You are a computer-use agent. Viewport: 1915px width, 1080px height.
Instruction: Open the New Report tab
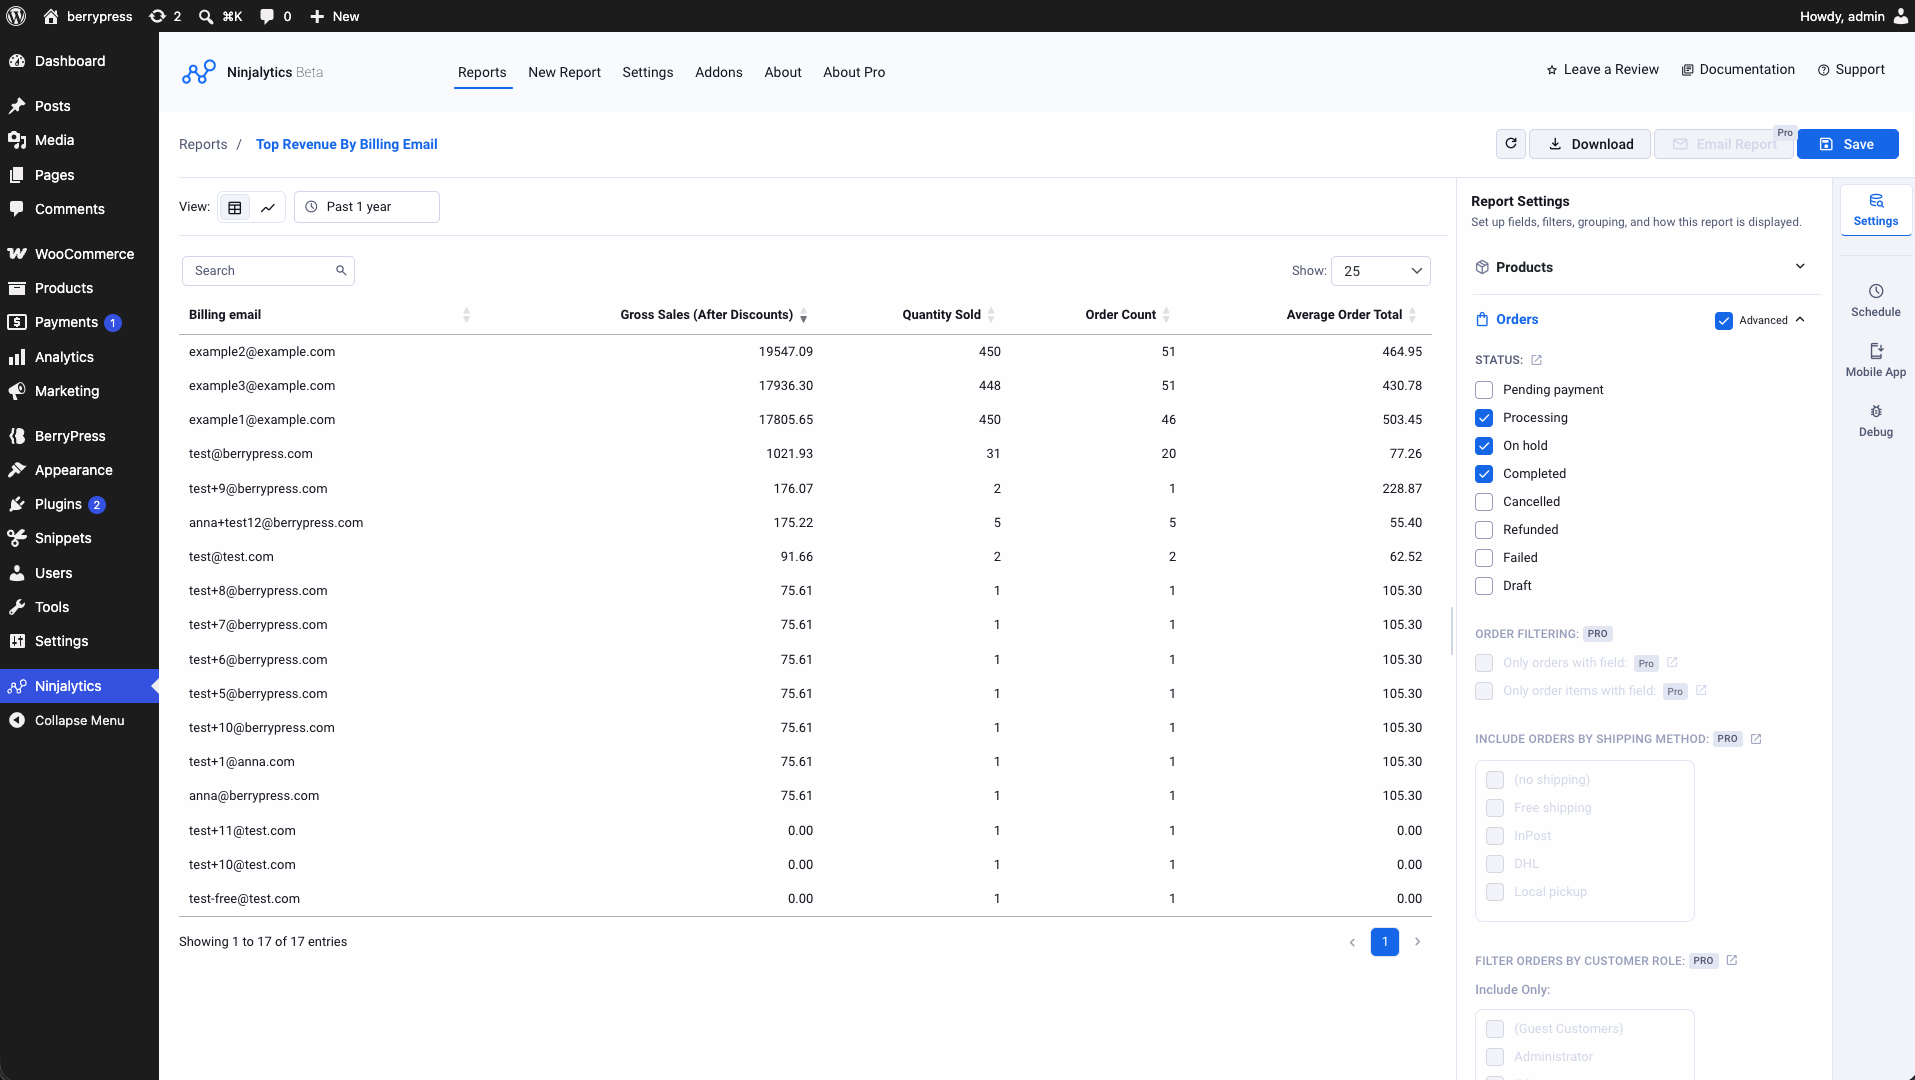click(x=564, y=72)
